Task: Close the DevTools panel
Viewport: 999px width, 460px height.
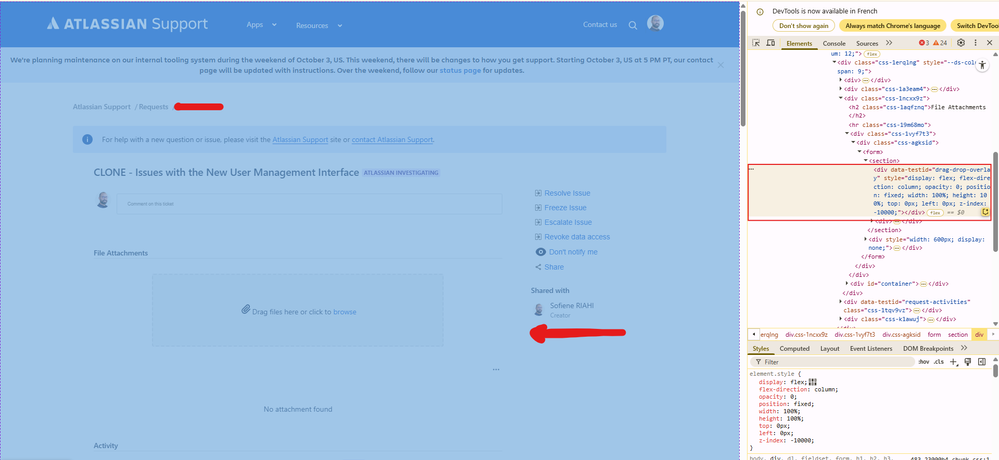Action: [989, 43]
